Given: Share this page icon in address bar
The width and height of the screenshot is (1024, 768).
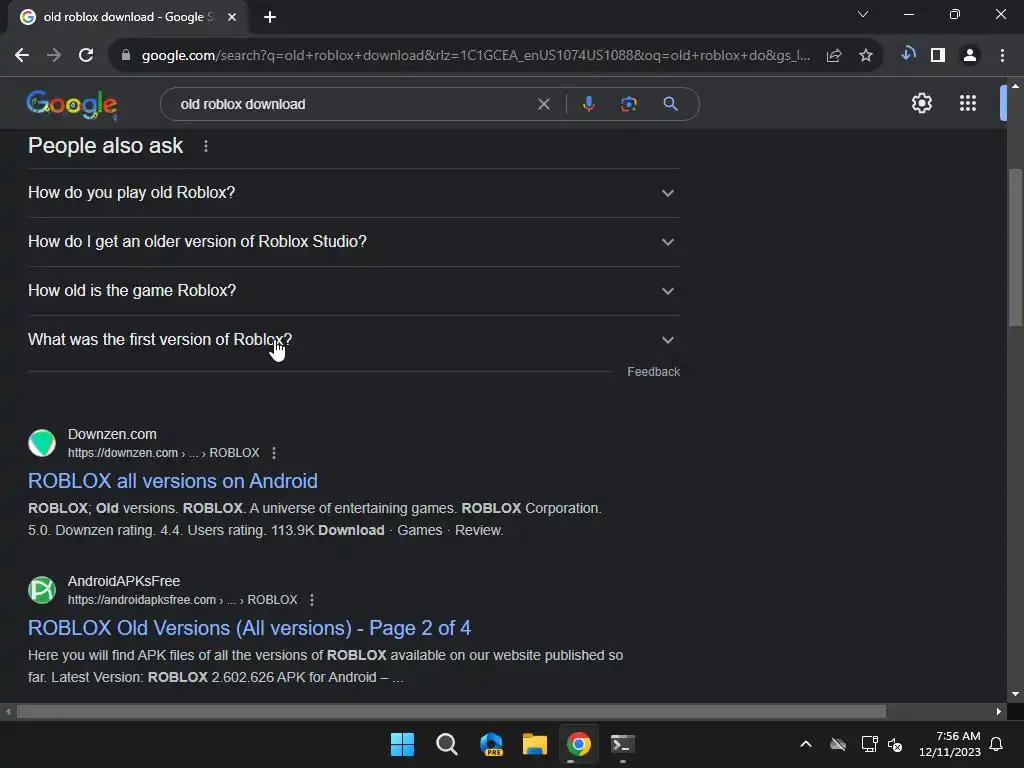Looking at the screenshot, I should pos(834,56).
